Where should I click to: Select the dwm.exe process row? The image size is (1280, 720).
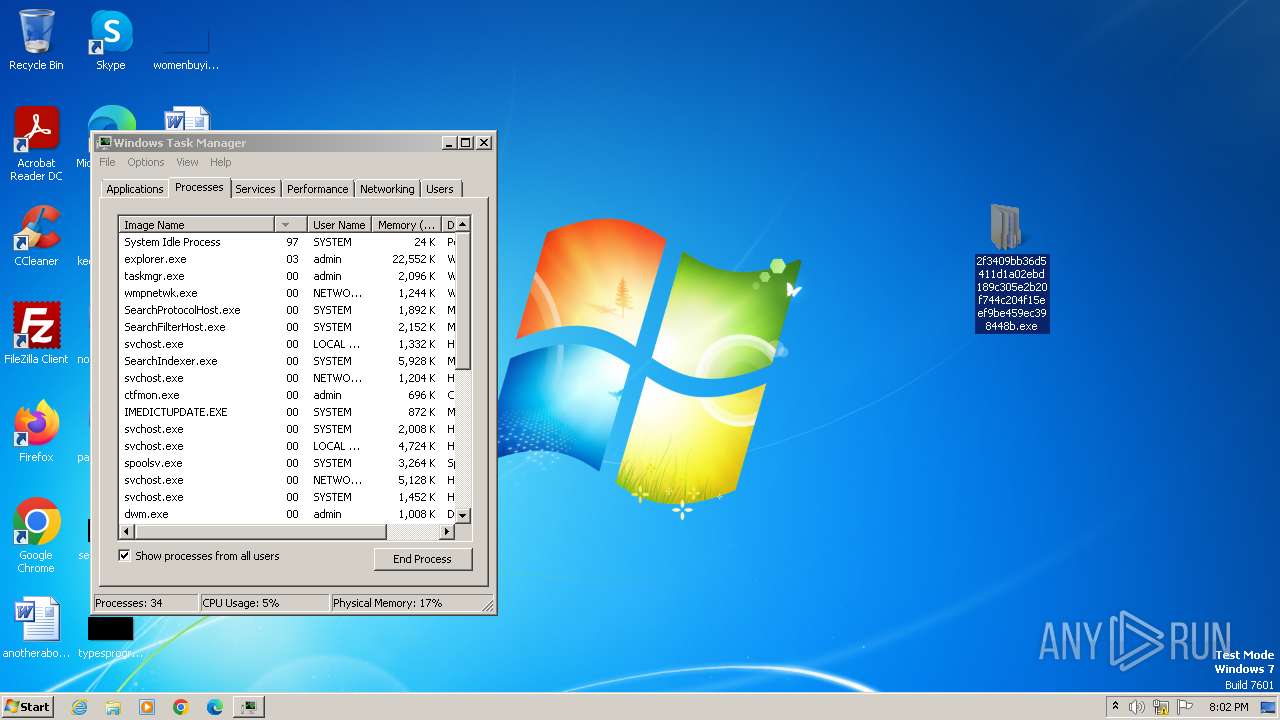[287, 514]
